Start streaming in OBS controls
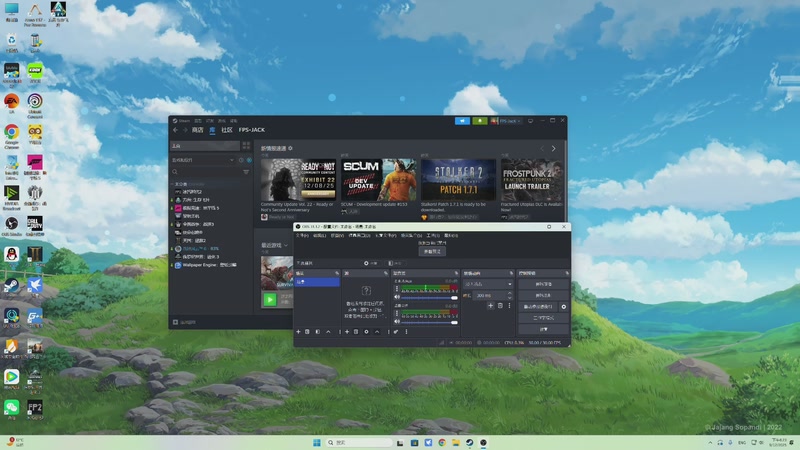Viewport: 800px width, 450px height. (x=543, y=284)
